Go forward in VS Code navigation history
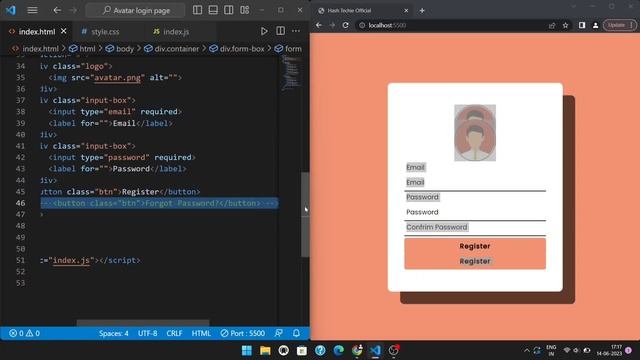This screenshot has width=640, height=360. point(73,10)
